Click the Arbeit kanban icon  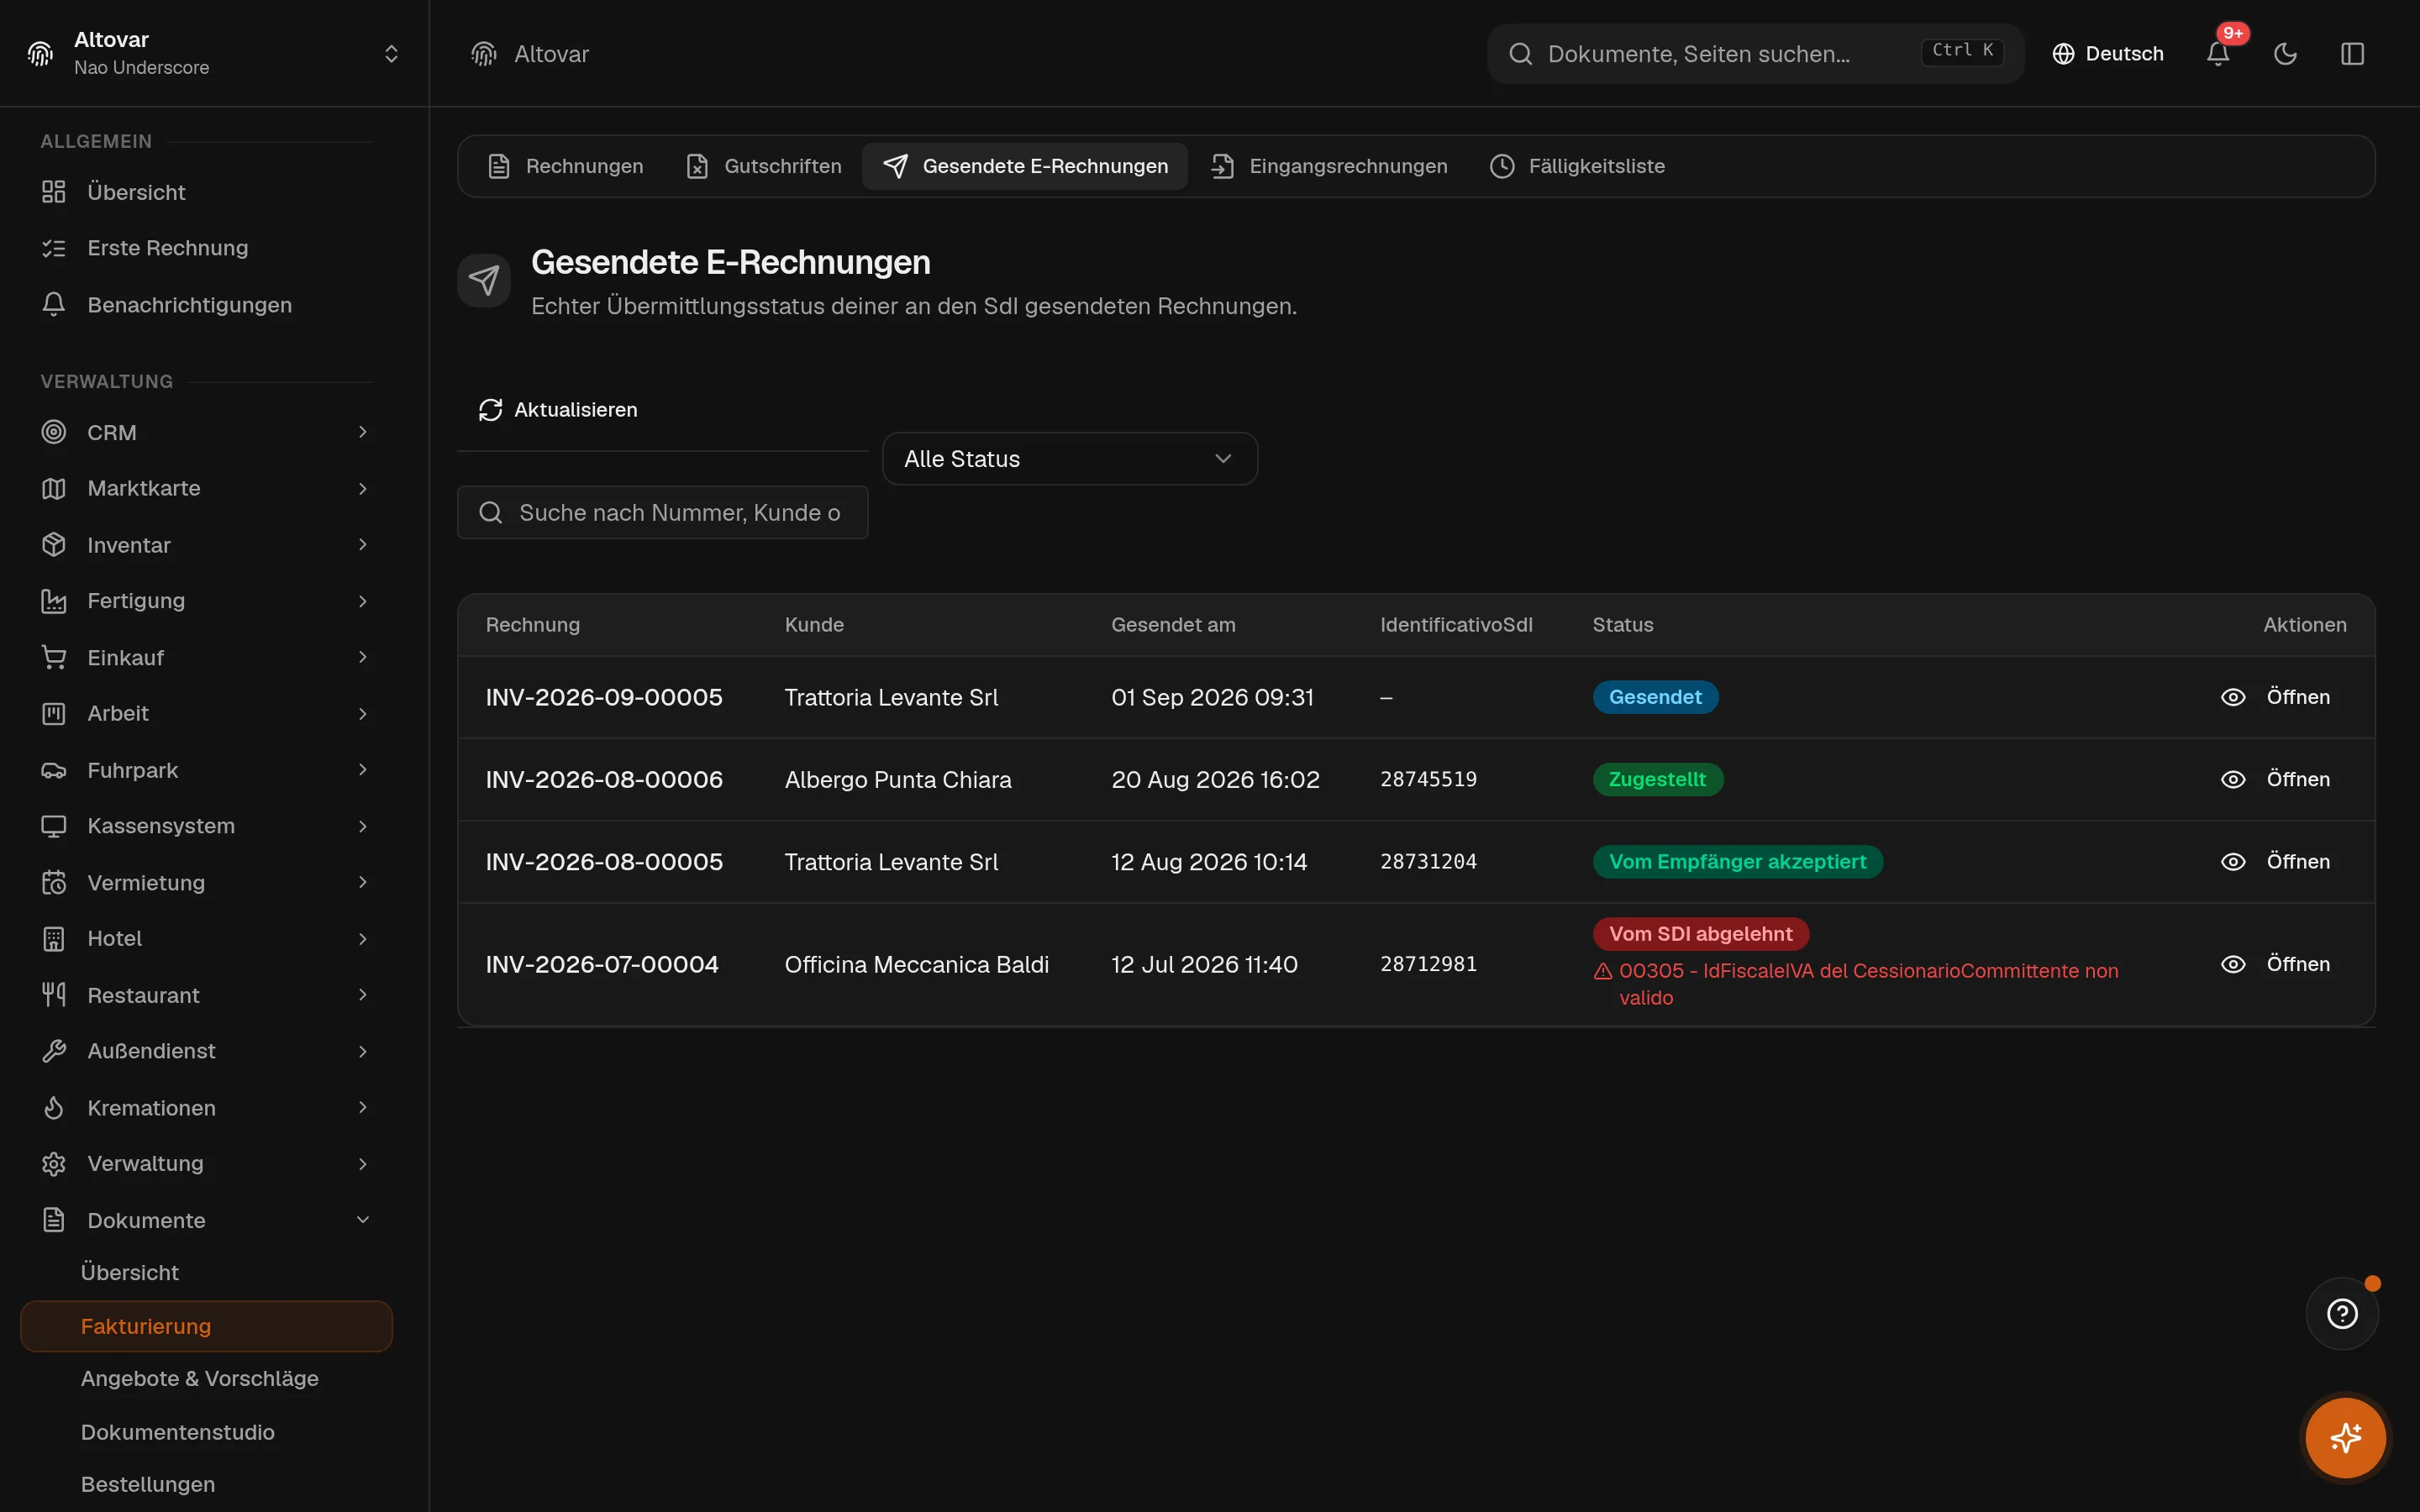54,713
